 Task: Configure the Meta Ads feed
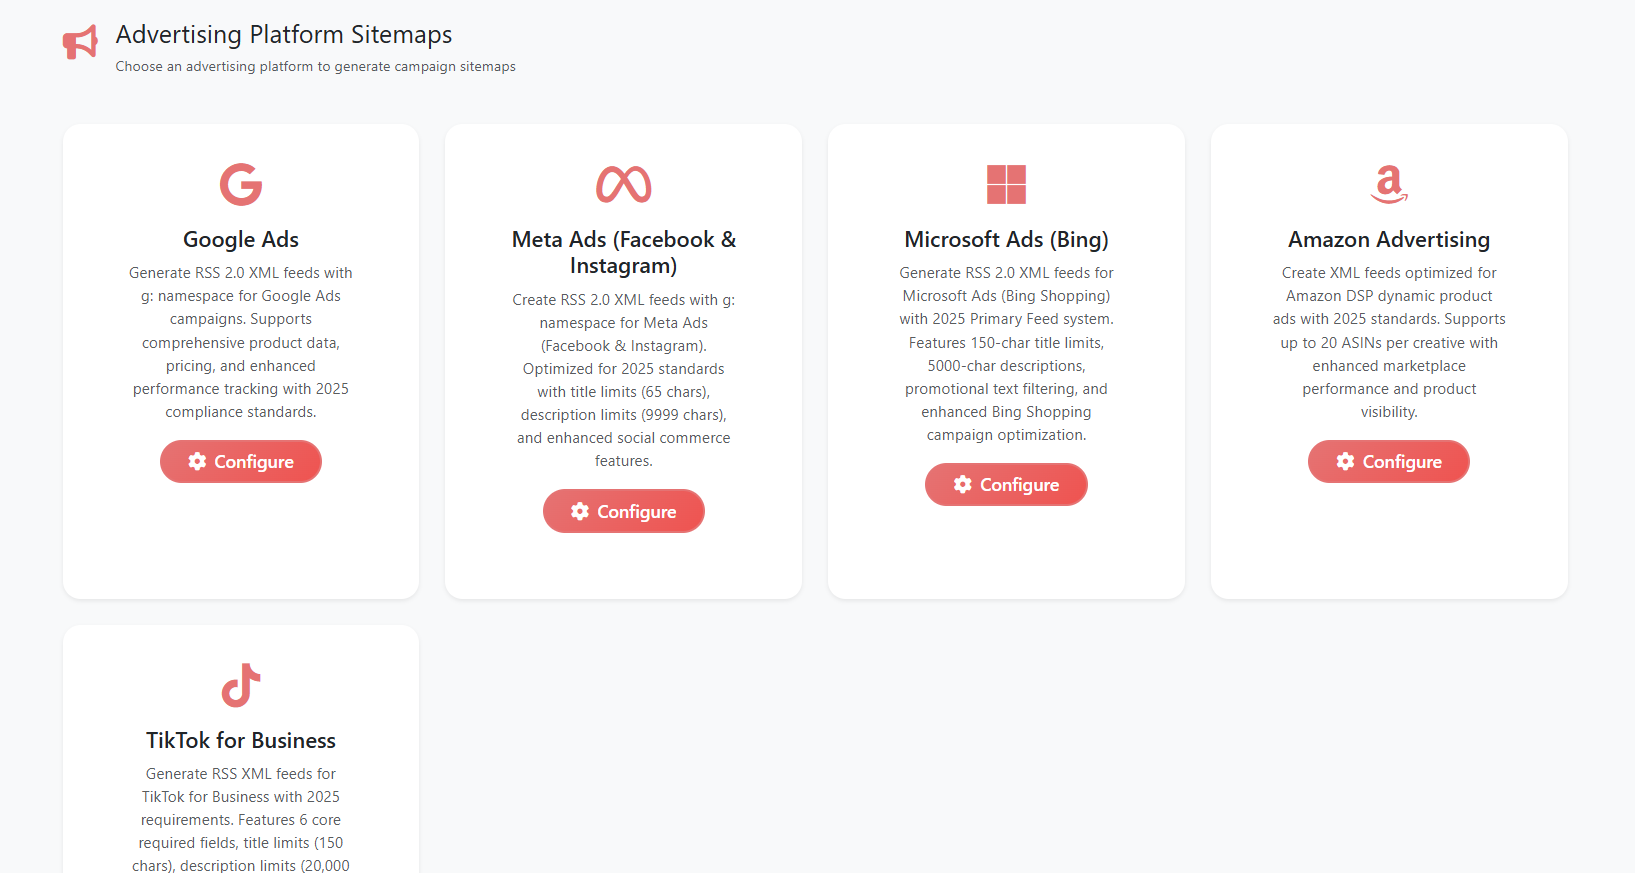[x=624, y=511]
